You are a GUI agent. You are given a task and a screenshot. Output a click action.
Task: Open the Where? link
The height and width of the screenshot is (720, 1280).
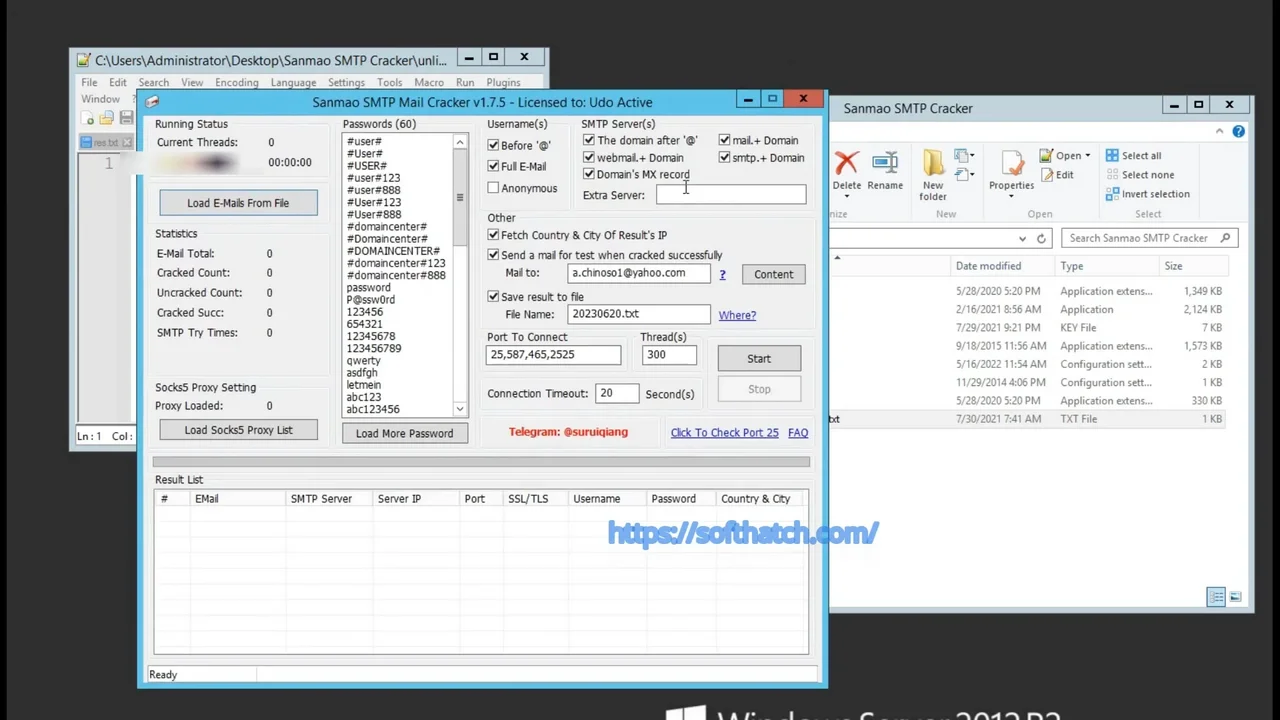click(737, 315)
